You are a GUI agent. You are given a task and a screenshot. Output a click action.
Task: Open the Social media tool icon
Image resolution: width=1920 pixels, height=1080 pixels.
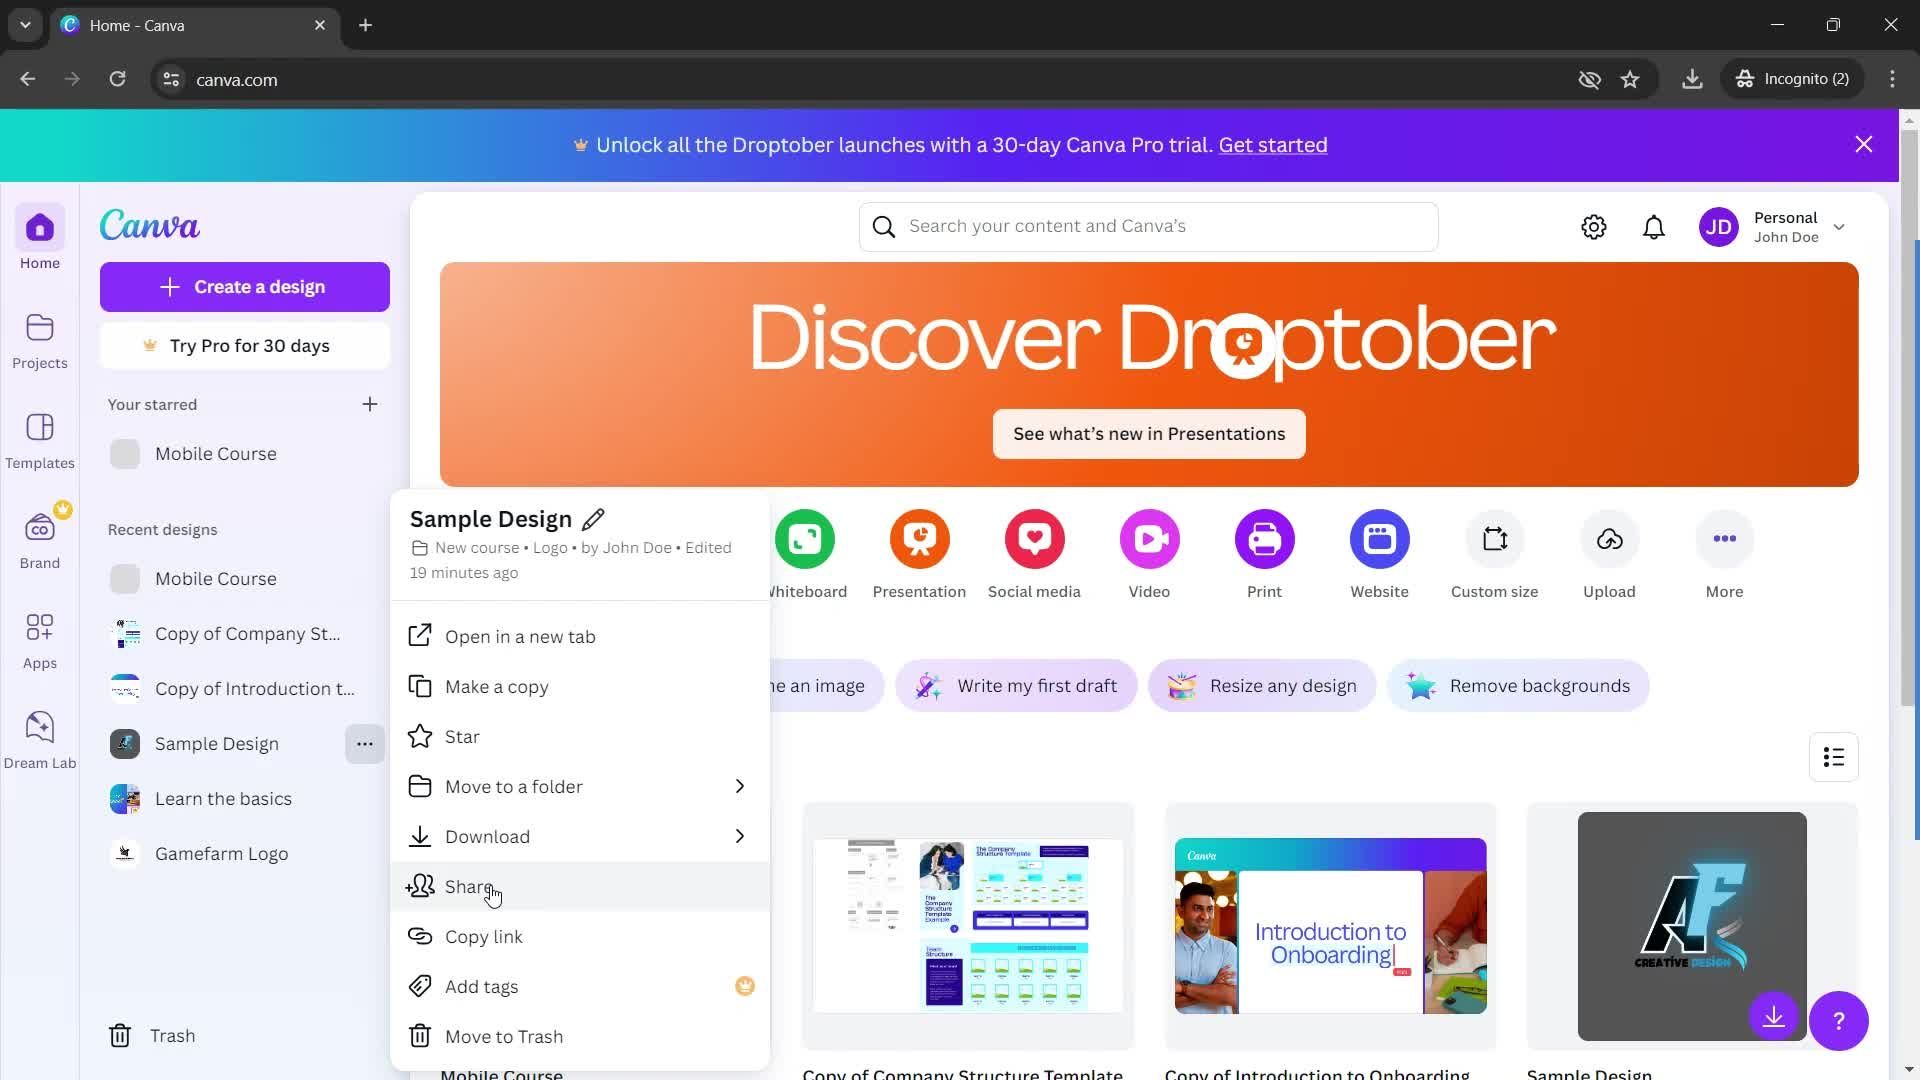1035,539
